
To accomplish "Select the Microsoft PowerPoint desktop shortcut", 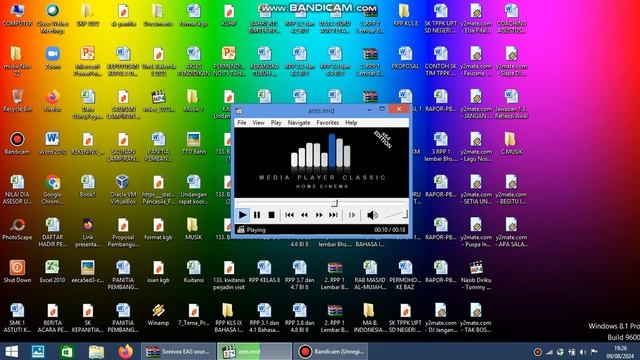I will click(87, 61).
